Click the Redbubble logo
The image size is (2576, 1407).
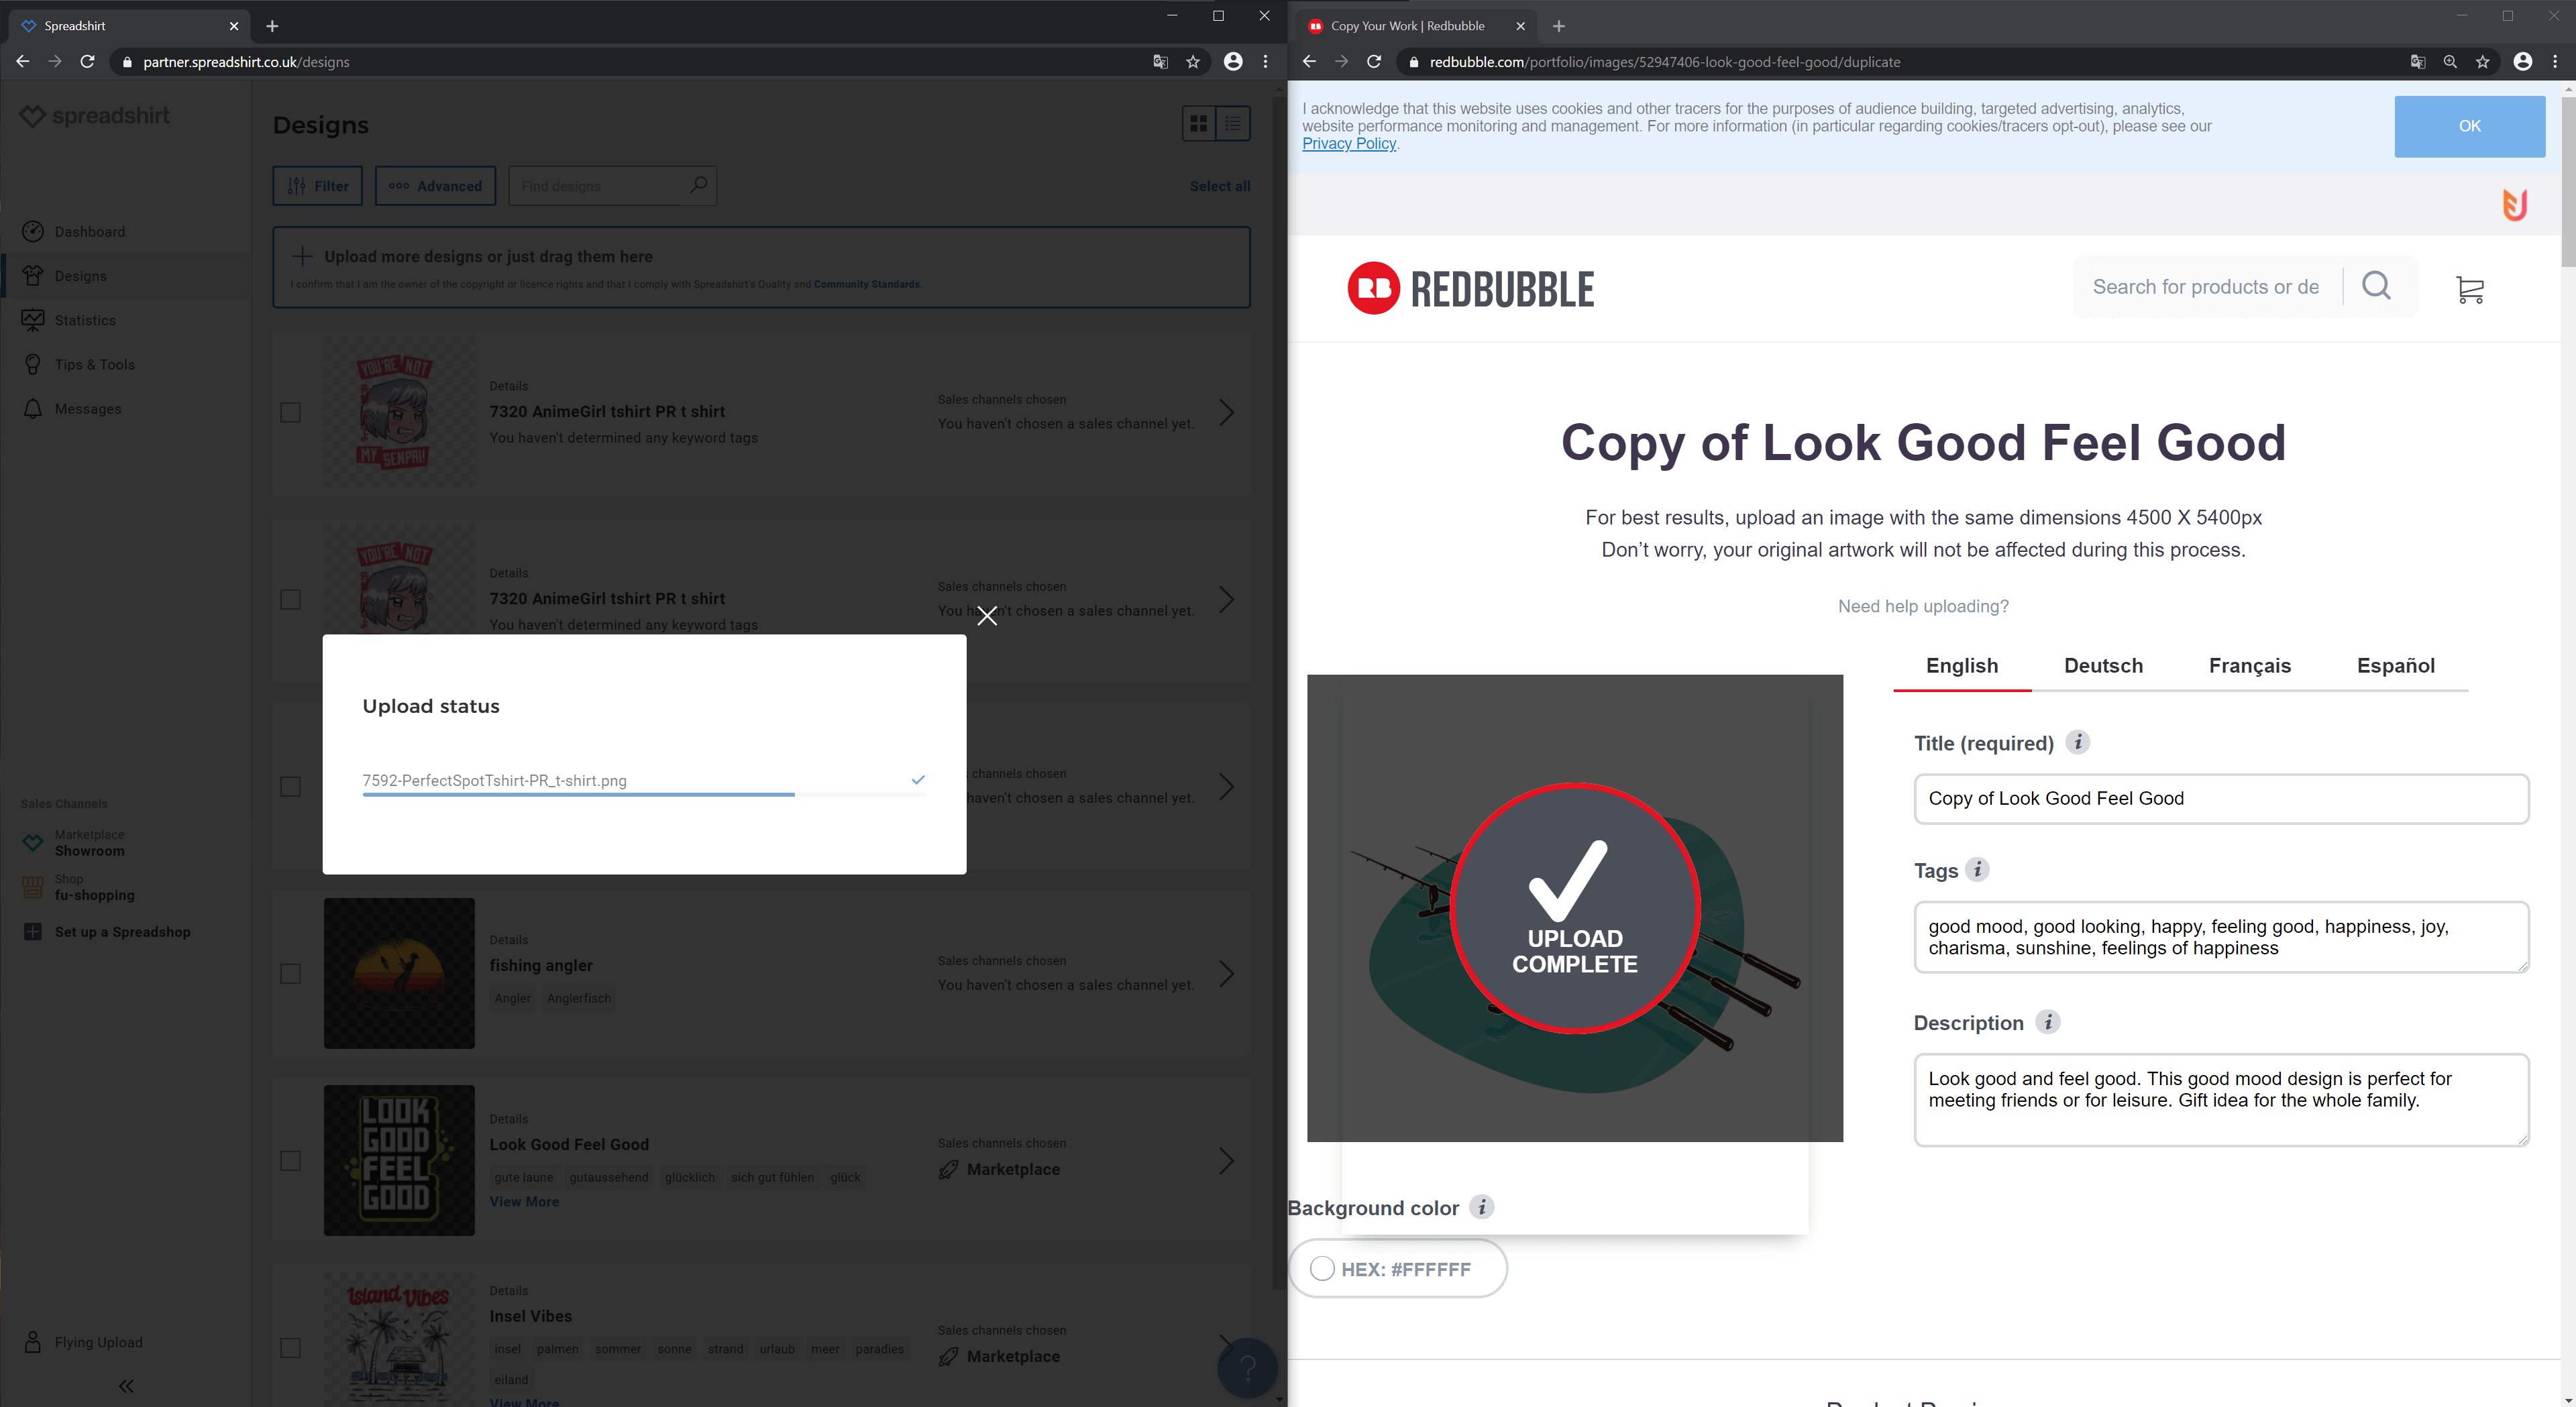[1470, 289]
